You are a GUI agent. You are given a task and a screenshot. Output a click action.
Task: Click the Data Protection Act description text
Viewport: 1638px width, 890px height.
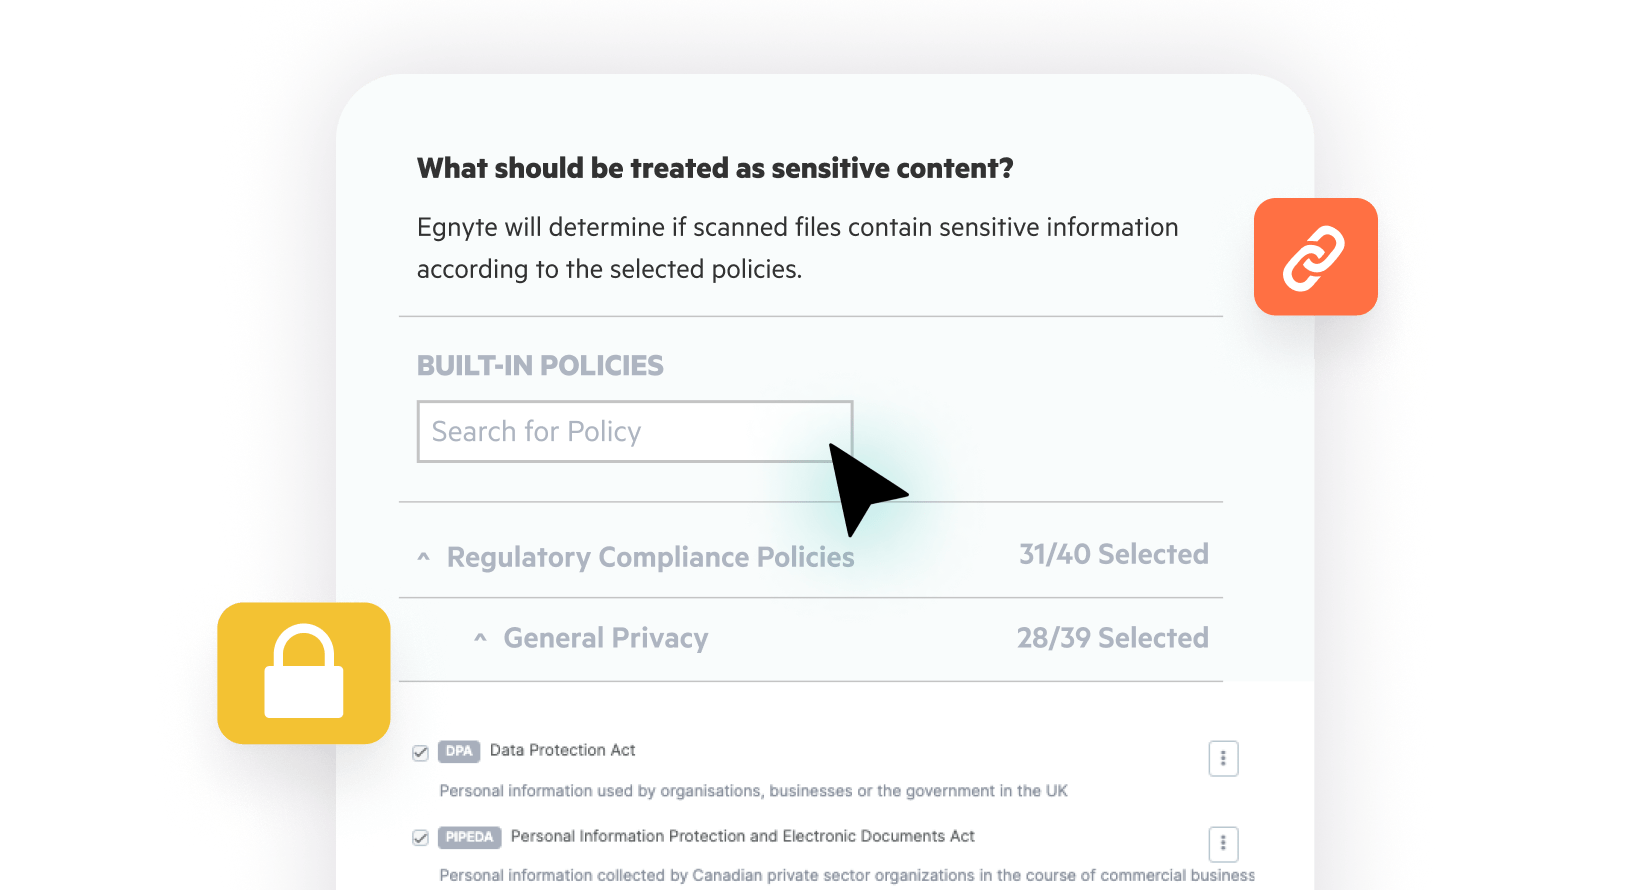(x=754, y=791)
